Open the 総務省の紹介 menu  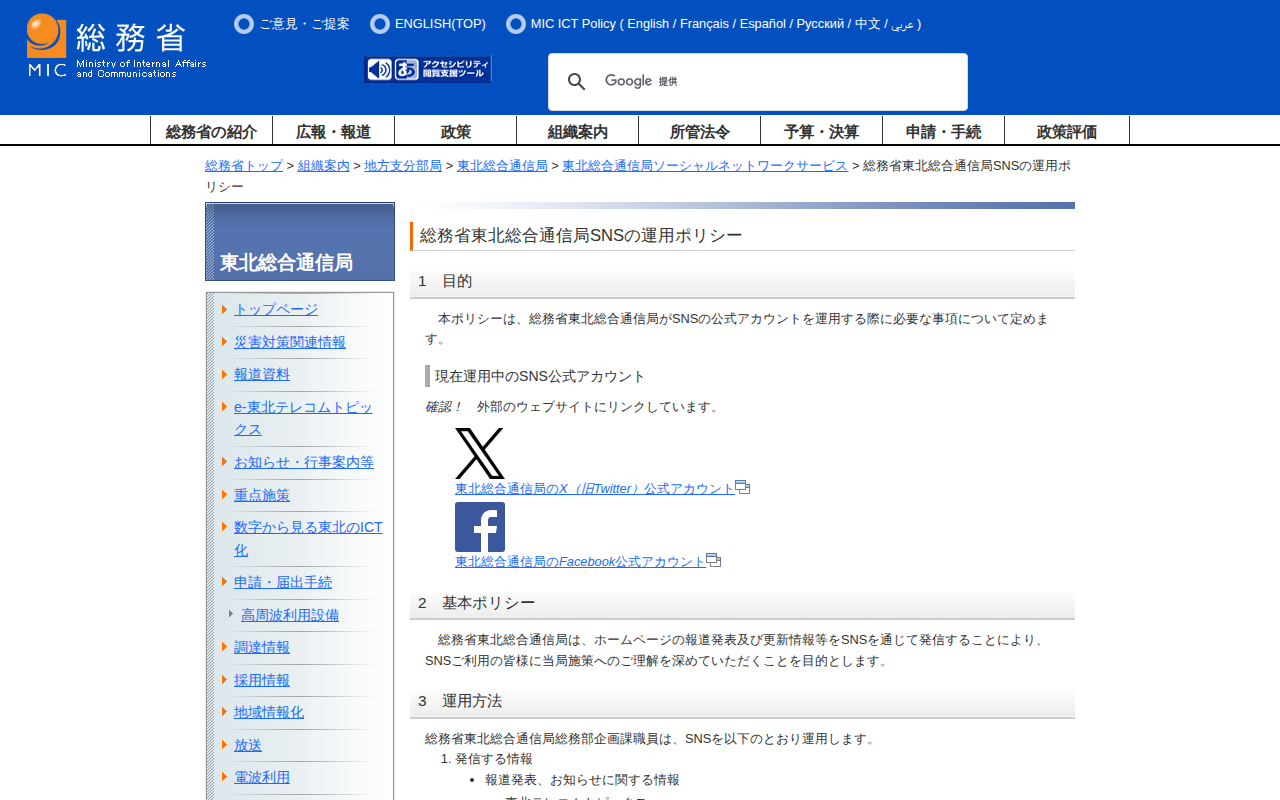(x=211, y=131)
